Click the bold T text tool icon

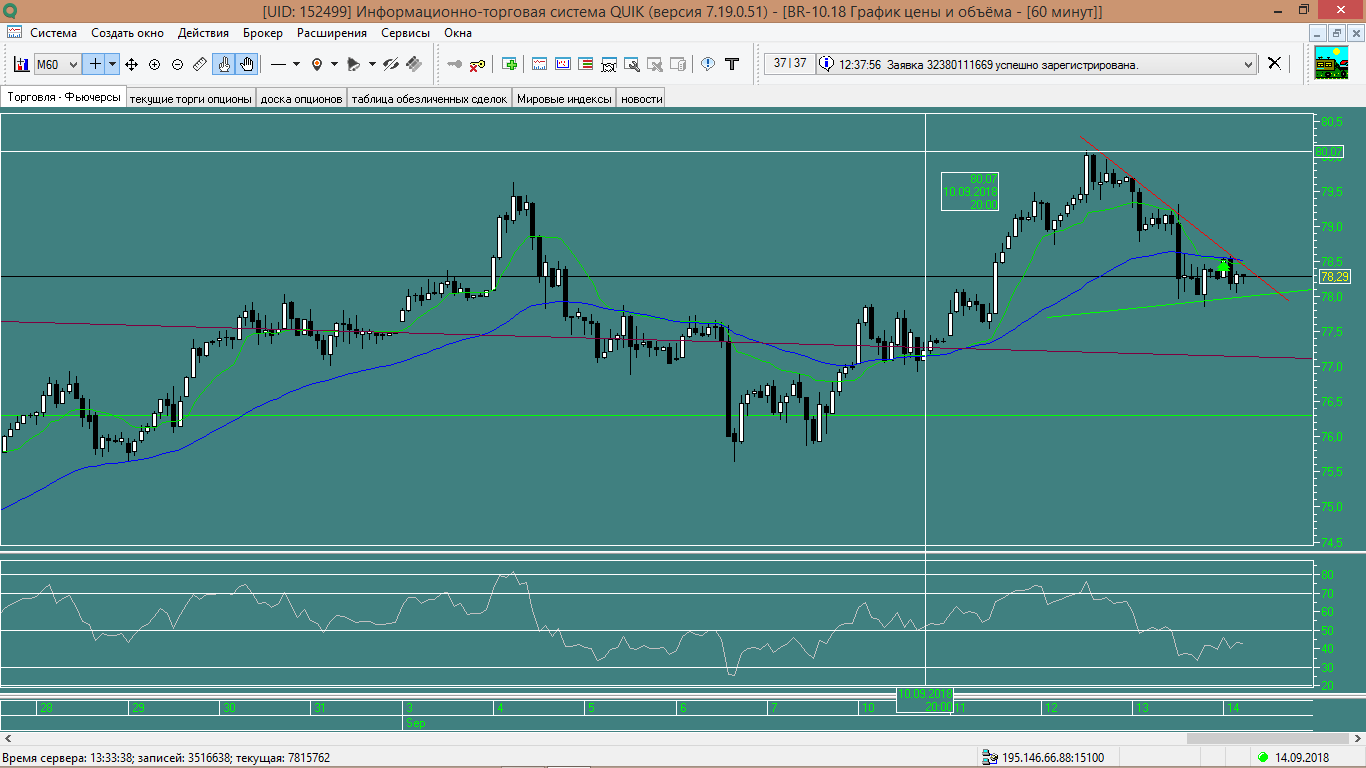pos(732,64)
